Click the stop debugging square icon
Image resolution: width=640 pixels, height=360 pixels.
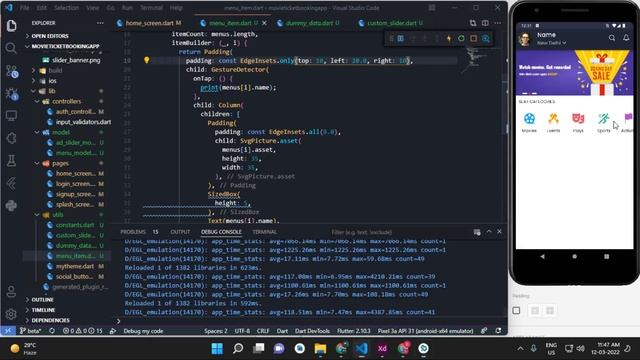tap(473, 38)
